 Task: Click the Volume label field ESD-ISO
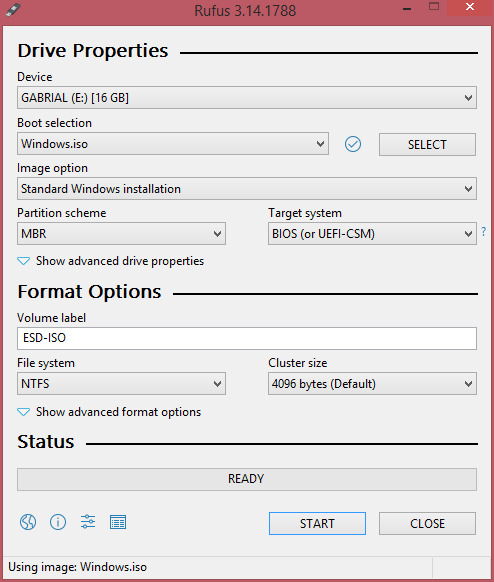pyautogui.click(x=247, y=338)
